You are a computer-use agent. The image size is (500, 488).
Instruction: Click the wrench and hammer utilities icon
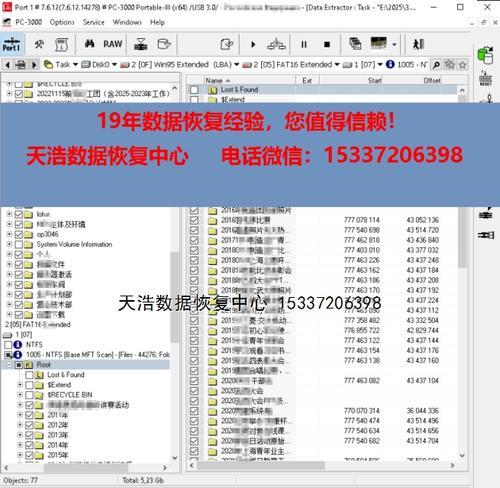[39, 44]
